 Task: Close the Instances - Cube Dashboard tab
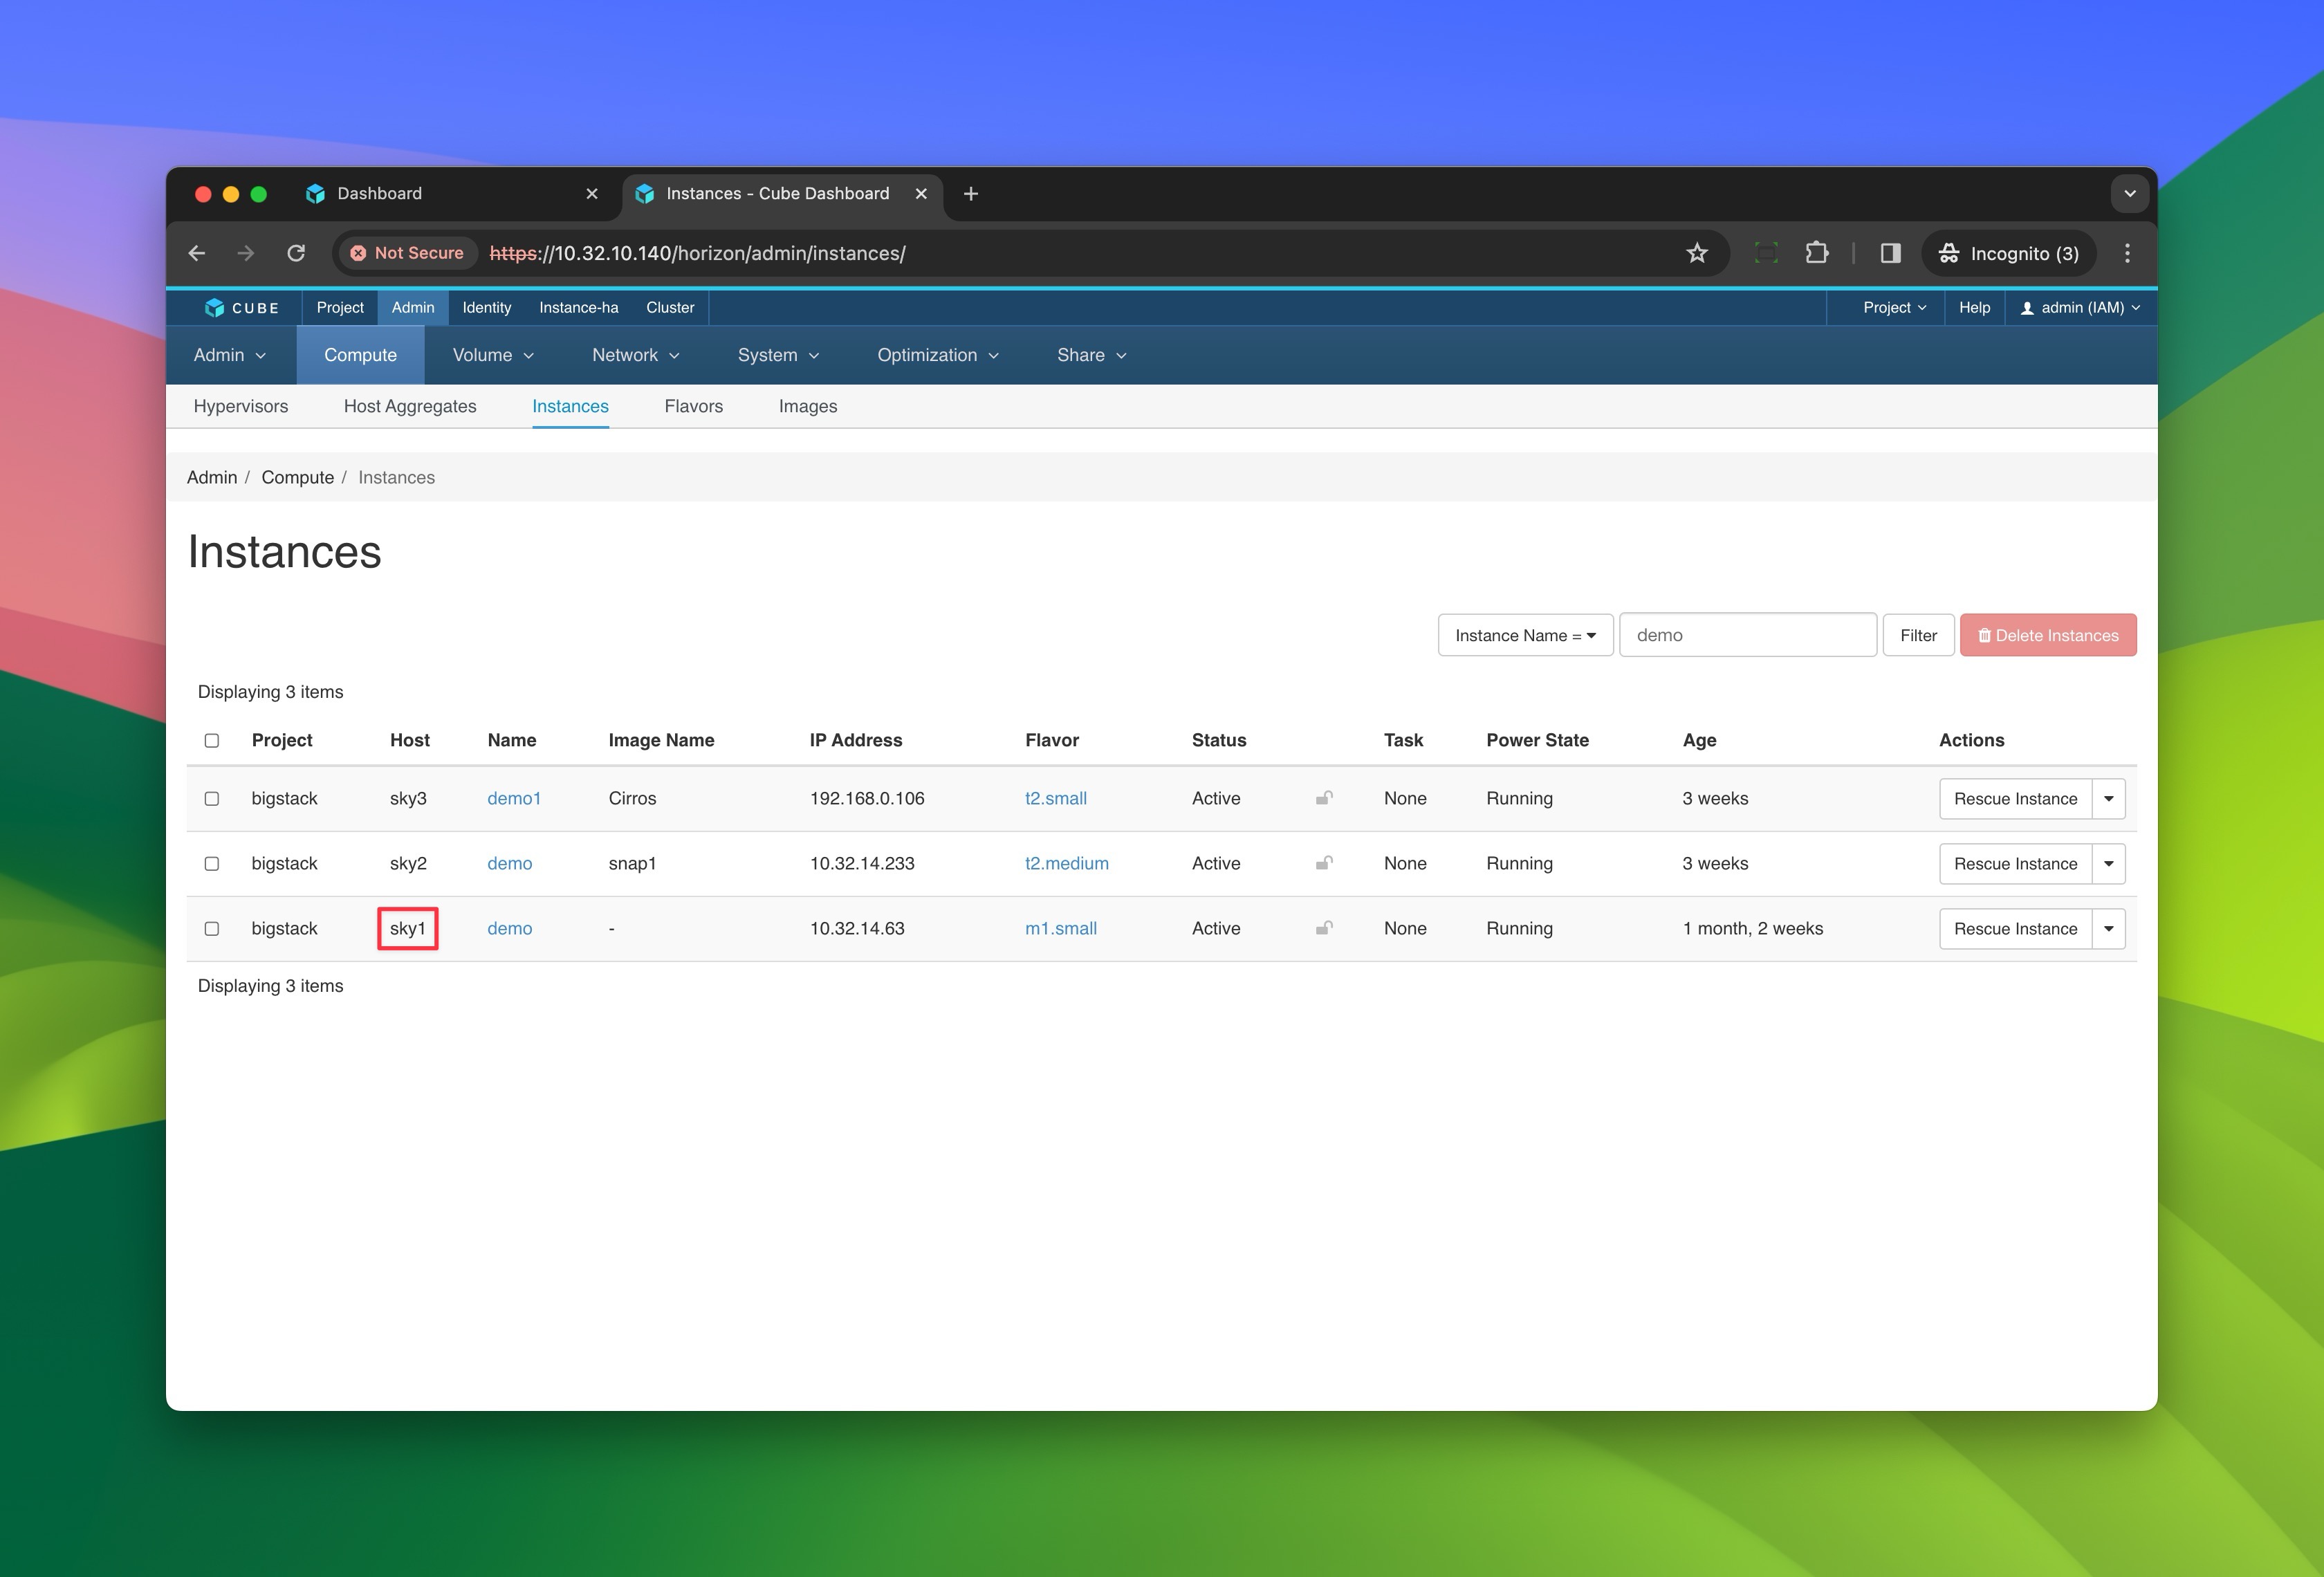point(921,194)
